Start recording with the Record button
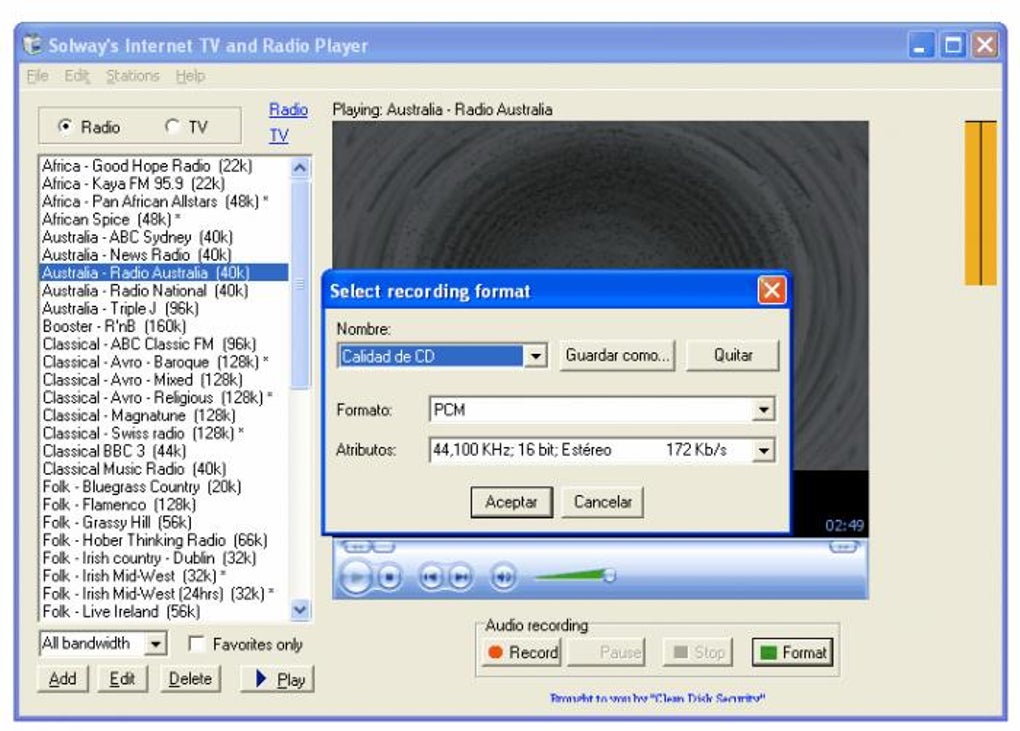Screen dimensions: 1020x731 click(523, 653)
